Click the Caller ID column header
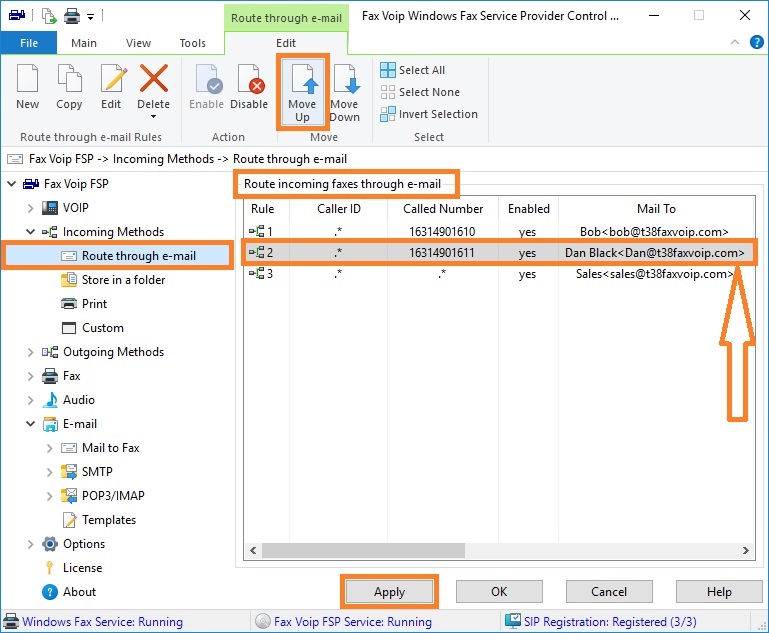The height and width of the screenshot is (633, 769). [x=338, y=209]
